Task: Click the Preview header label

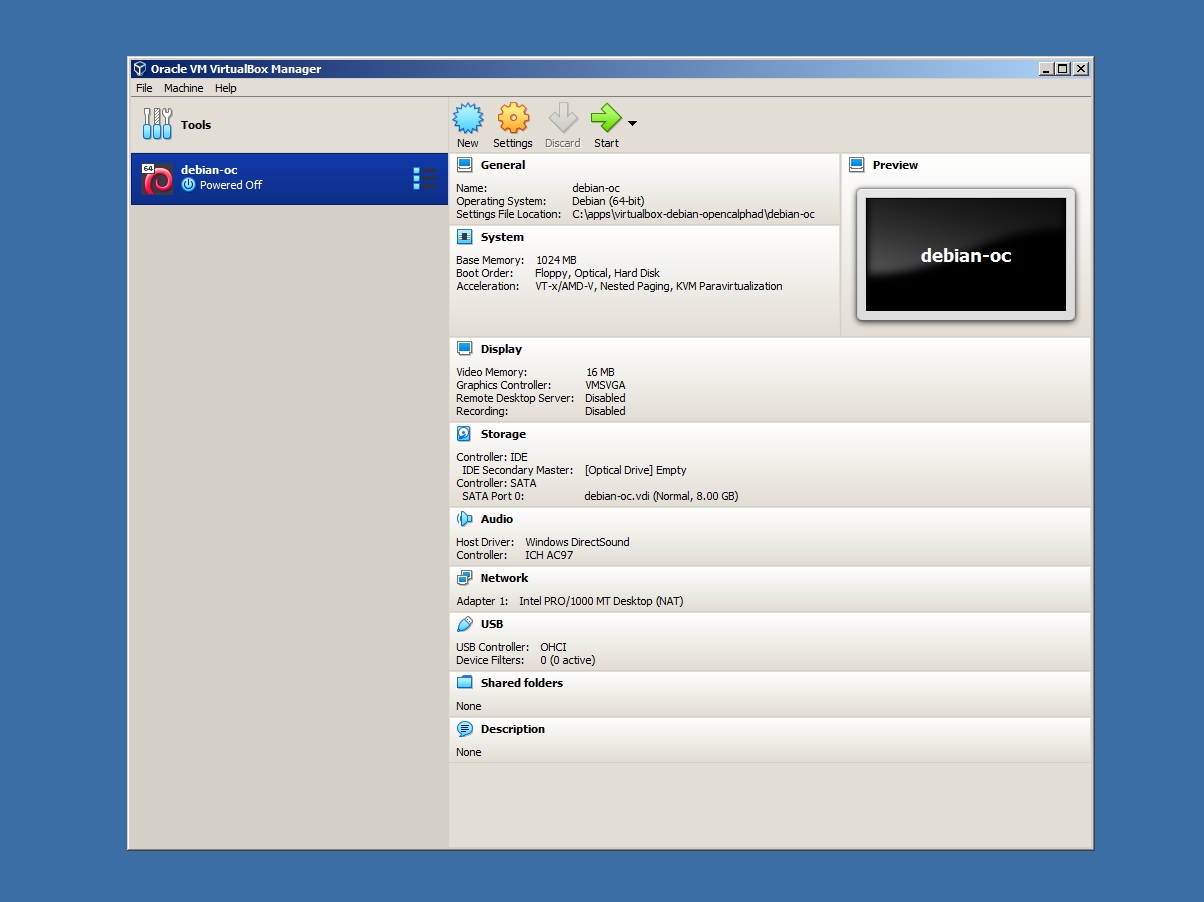Action: point(895,165)
